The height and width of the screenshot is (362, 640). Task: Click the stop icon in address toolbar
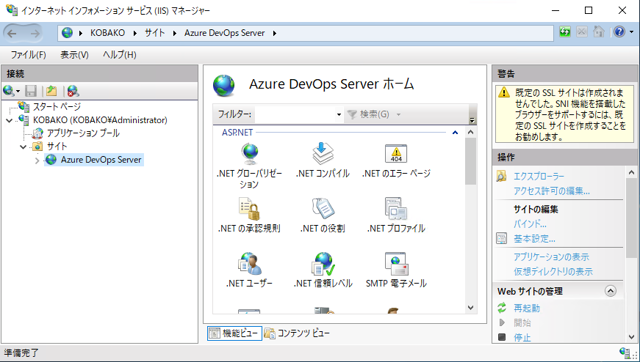pyautogui.click(x=582, y=32)
